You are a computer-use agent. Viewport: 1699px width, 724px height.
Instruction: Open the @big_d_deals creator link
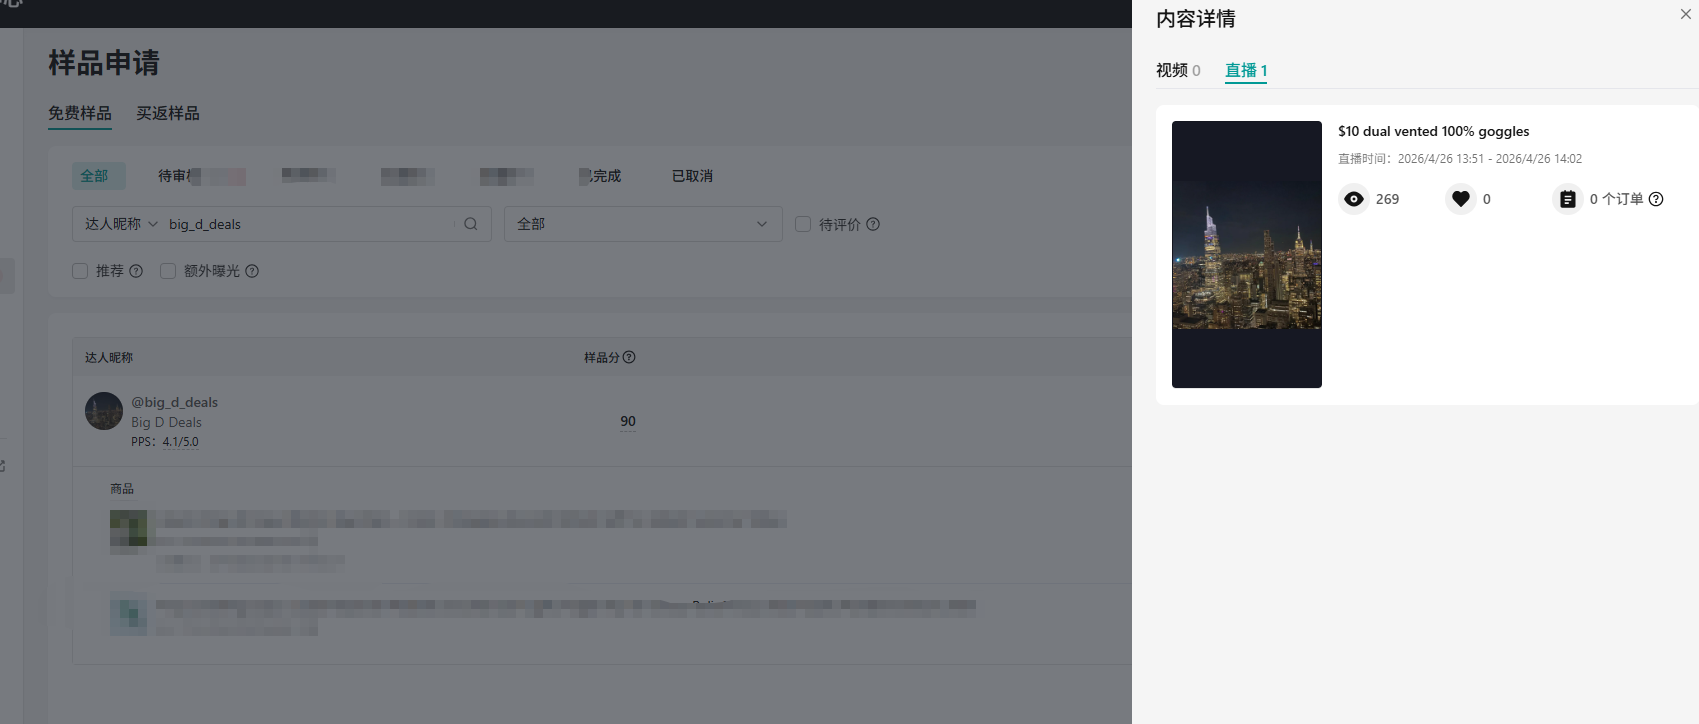point(174,402)
